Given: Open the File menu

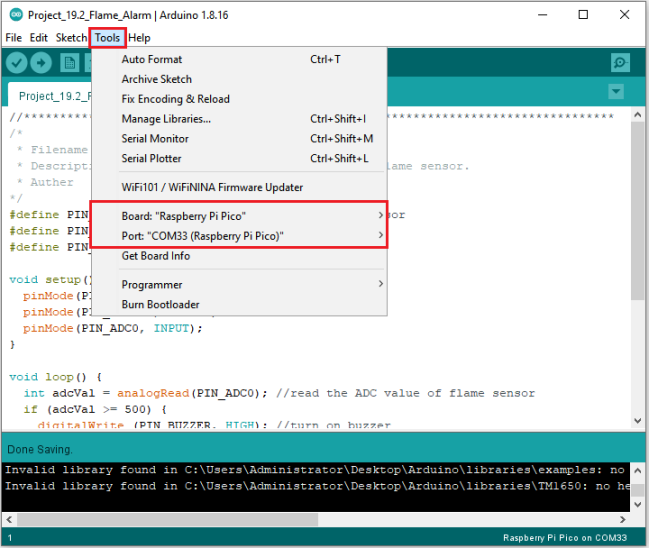Looking at the screenshot, I should (x=13, y=38).
